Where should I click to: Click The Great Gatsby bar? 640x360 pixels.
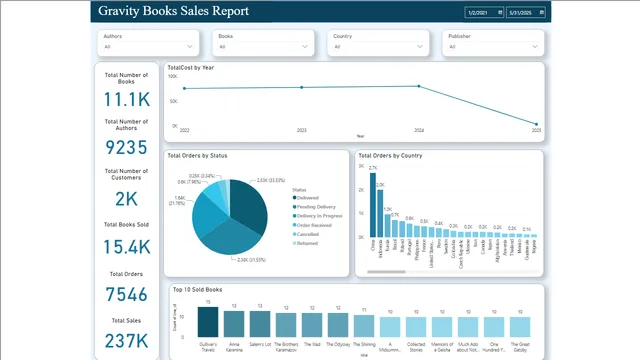coord(520,327)
